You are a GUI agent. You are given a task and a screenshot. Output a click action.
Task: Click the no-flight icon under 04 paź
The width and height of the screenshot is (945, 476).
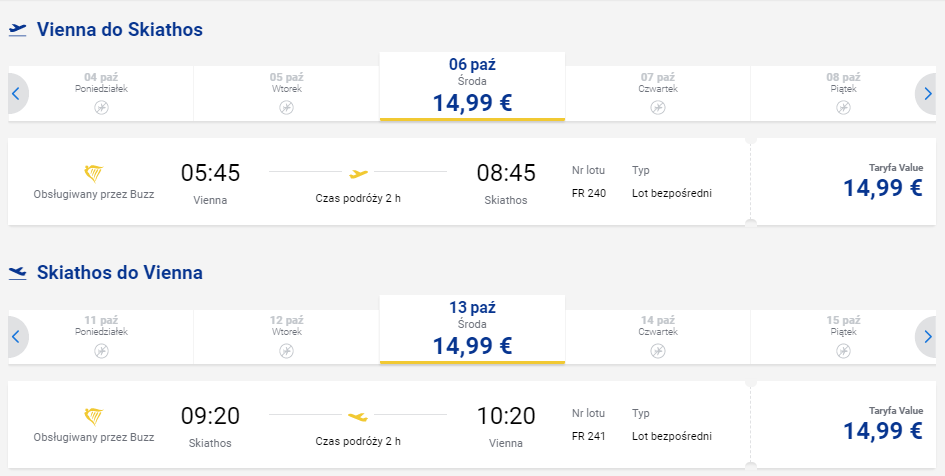tap(101, 108)
